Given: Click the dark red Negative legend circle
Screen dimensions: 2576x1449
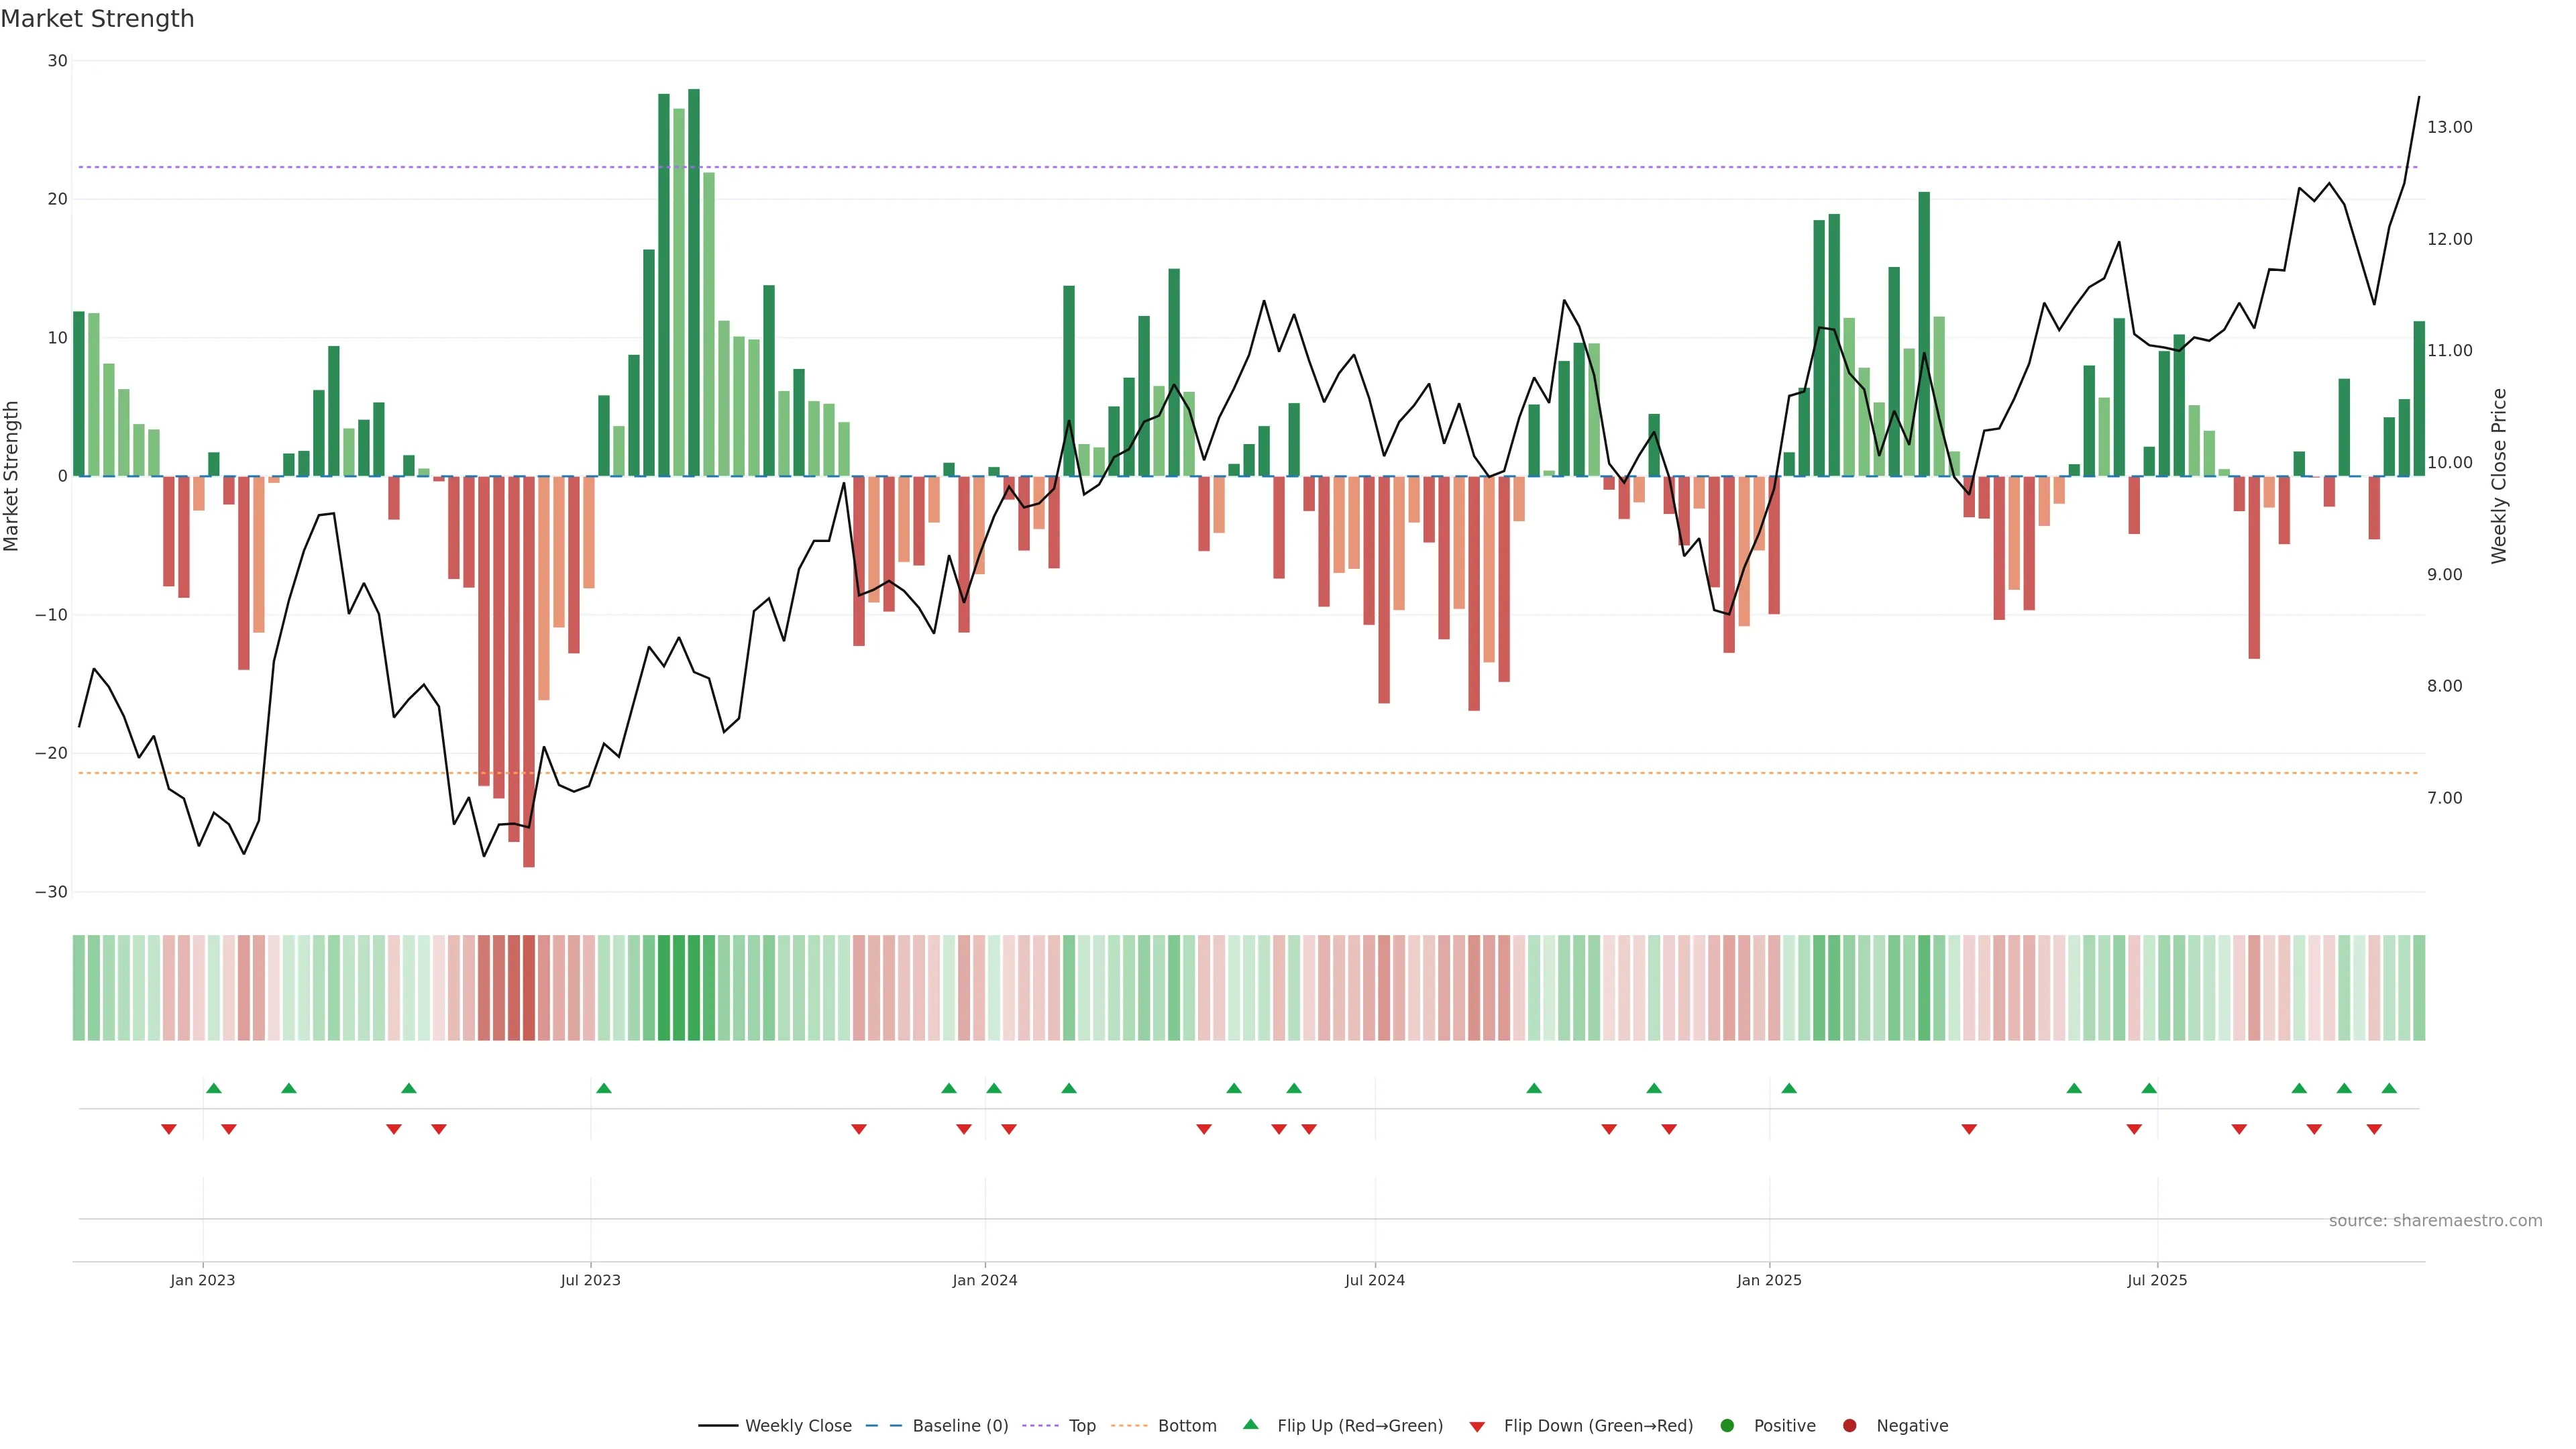Looking at the screenshot, I should coord(1849,1426).
